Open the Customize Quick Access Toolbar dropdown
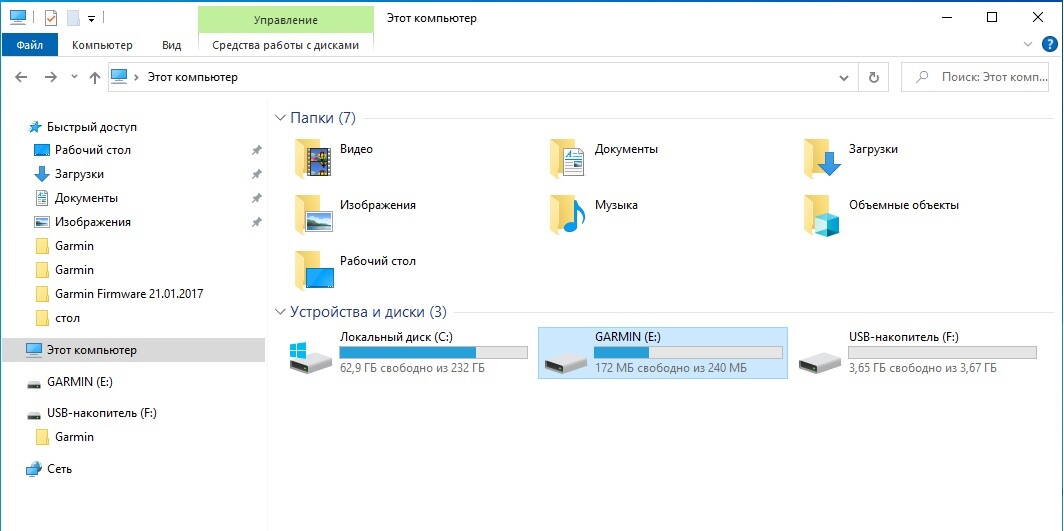 92,18
